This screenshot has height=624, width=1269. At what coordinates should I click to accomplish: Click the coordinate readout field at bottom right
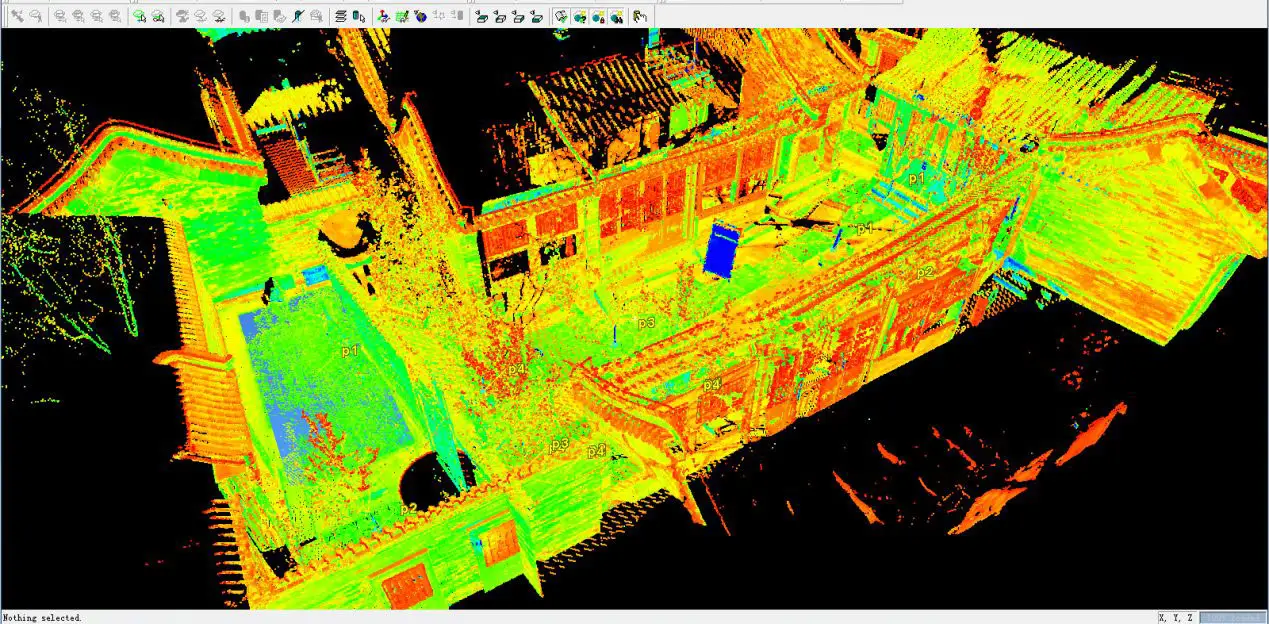pyautogui.click(x=1230, y=618)
